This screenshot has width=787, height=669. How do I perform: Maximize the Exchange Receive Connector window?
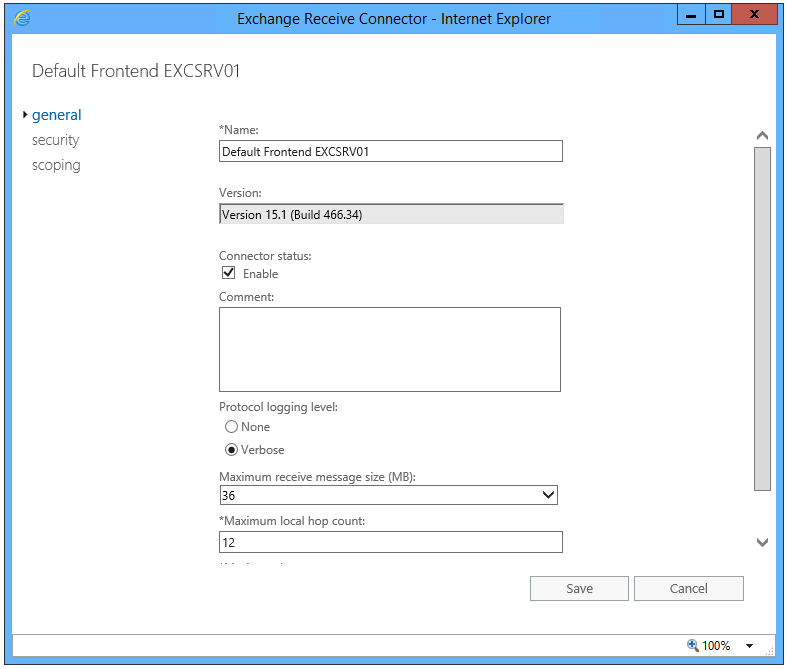[x=718, y=15]
